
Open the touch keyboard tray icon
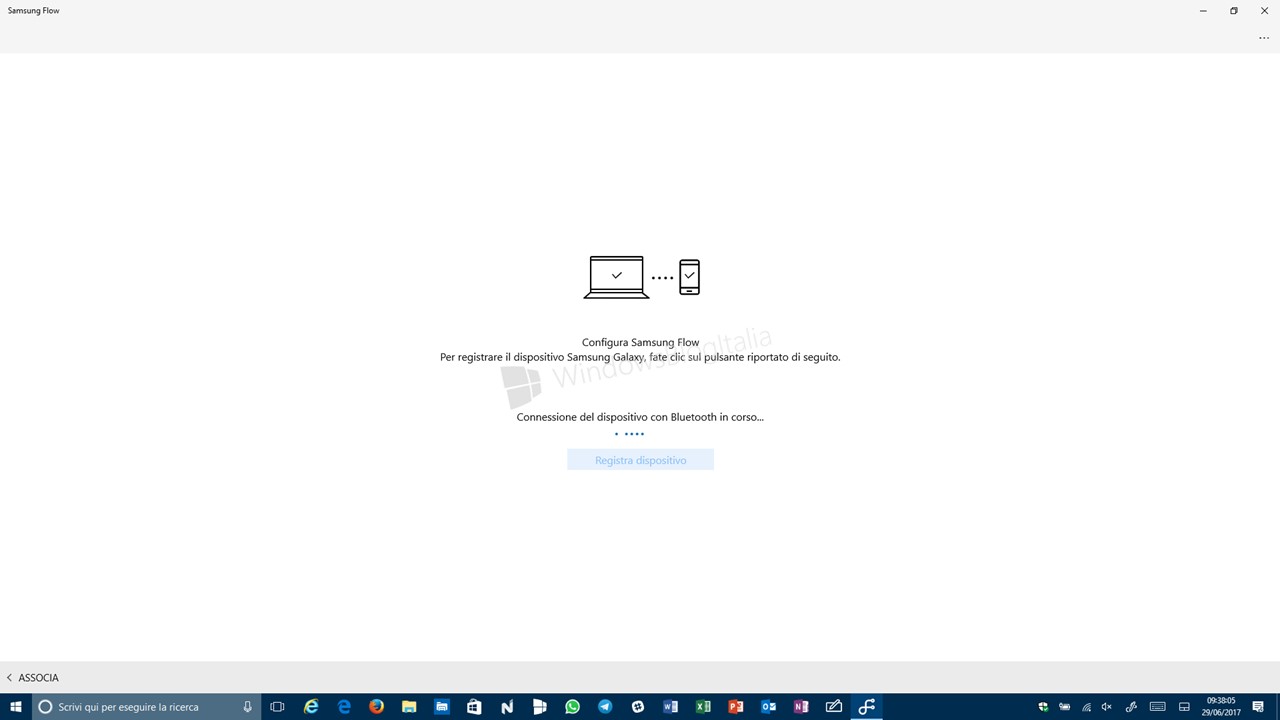pyautogui.click(x=1157, y=706)
